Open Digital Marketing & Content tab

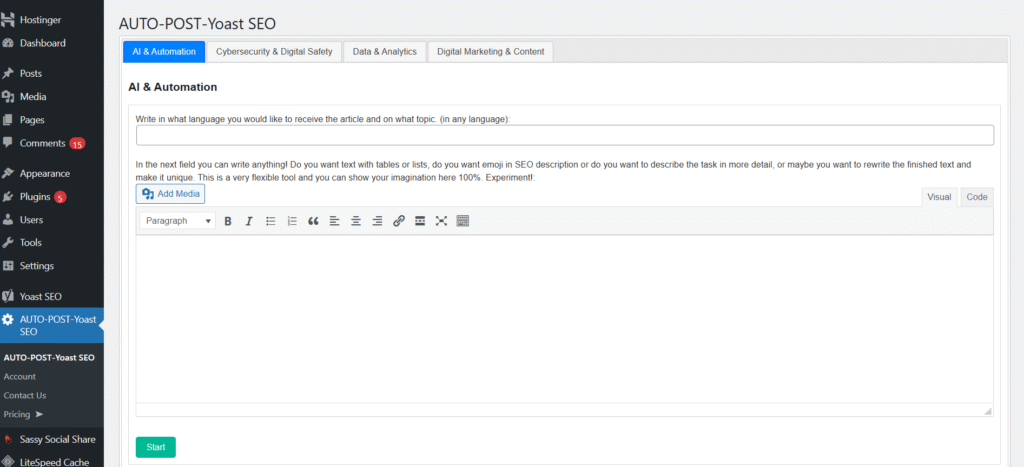(490, 52)
